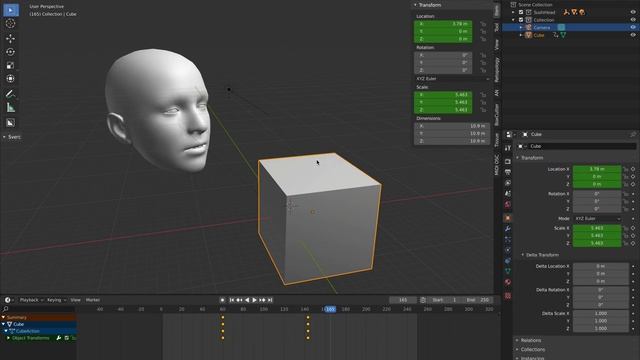Open the orange Object properties tab icon

click(508, 218)
